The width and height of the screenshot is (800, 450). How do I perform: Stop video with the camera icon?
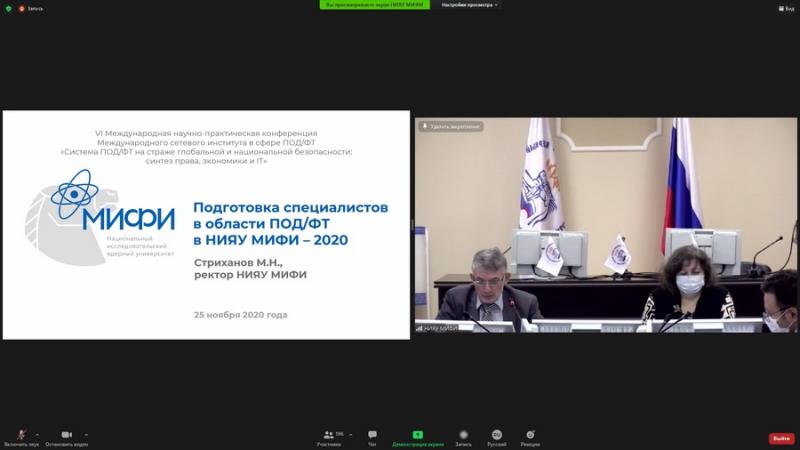(66, 438)
